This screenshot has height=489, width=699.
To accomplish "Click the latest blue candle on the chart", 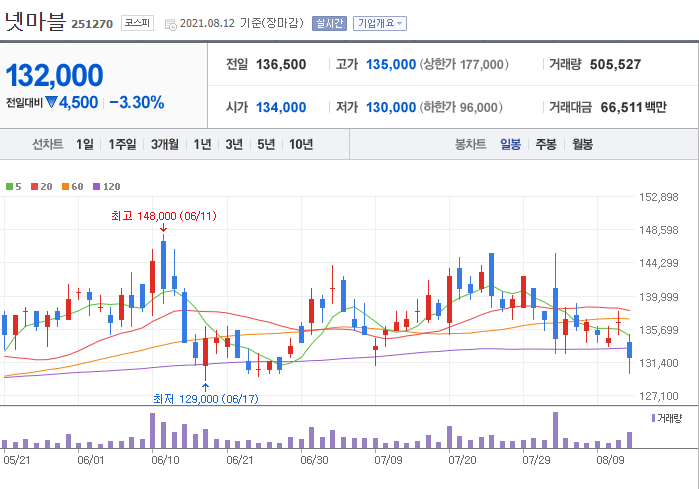I will click(x=629, y=349).
